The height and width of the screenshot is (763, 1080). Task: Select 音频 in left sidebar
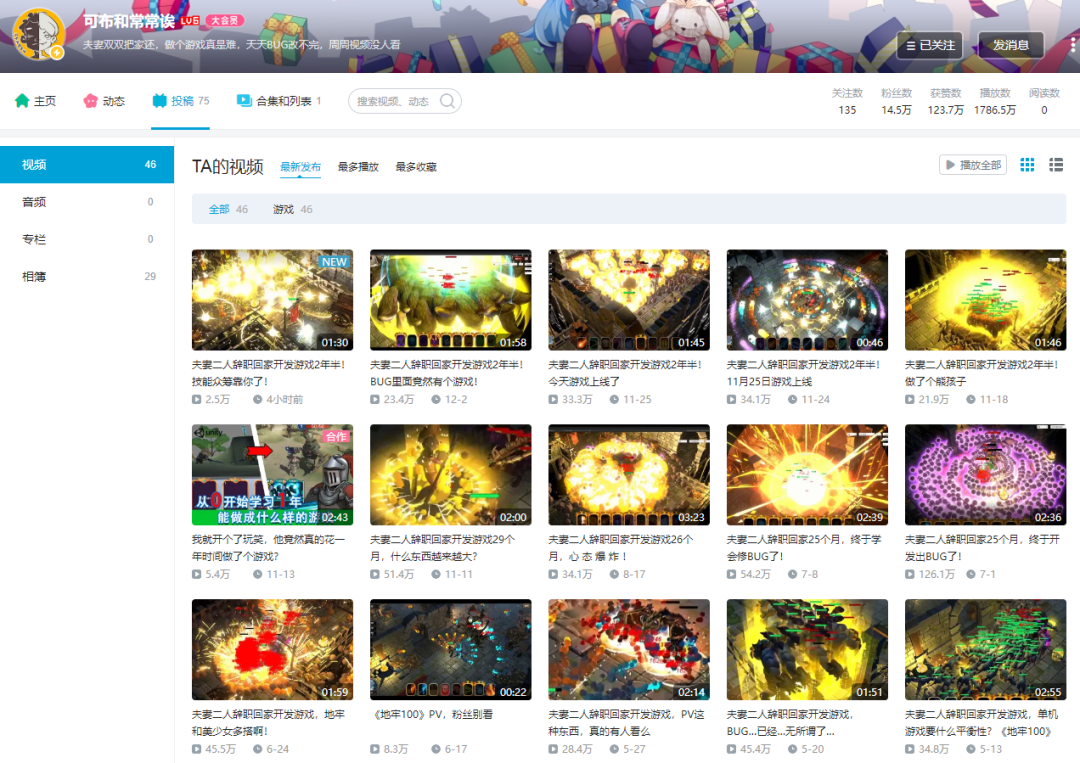pyautogui.click(x=35, y=202)
